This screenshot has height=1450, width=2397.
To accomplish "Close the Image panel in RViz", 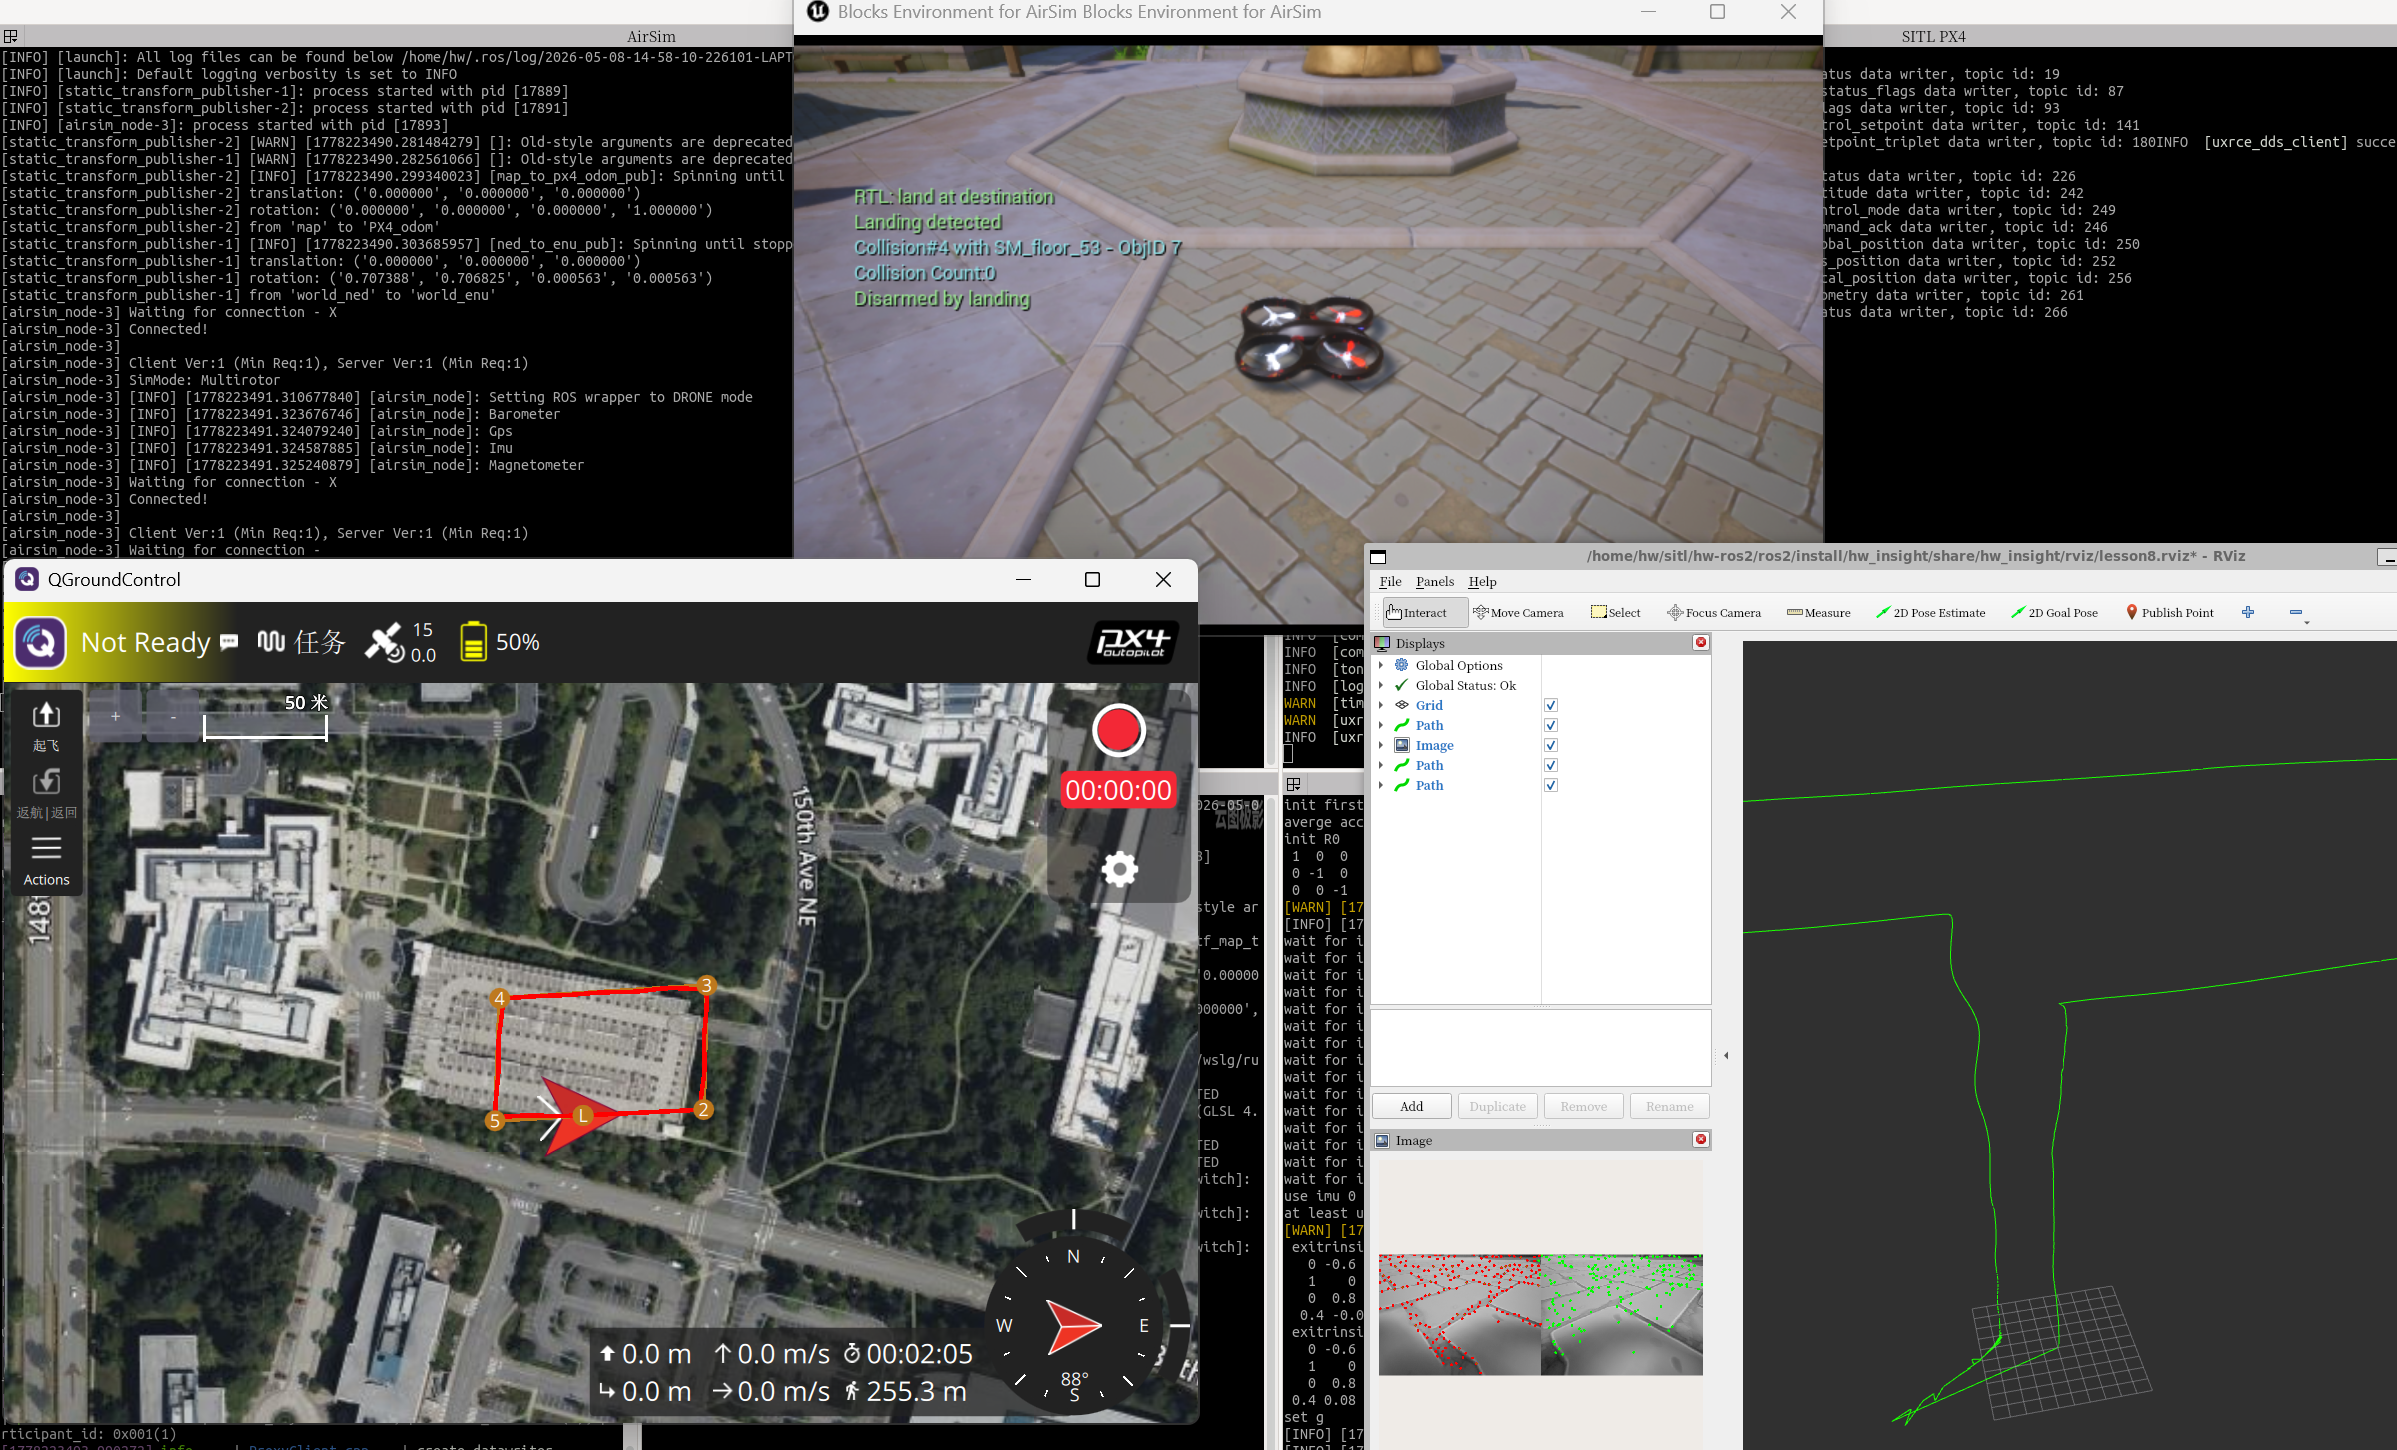I will pyautogui.click(x=1700, y=1139).
